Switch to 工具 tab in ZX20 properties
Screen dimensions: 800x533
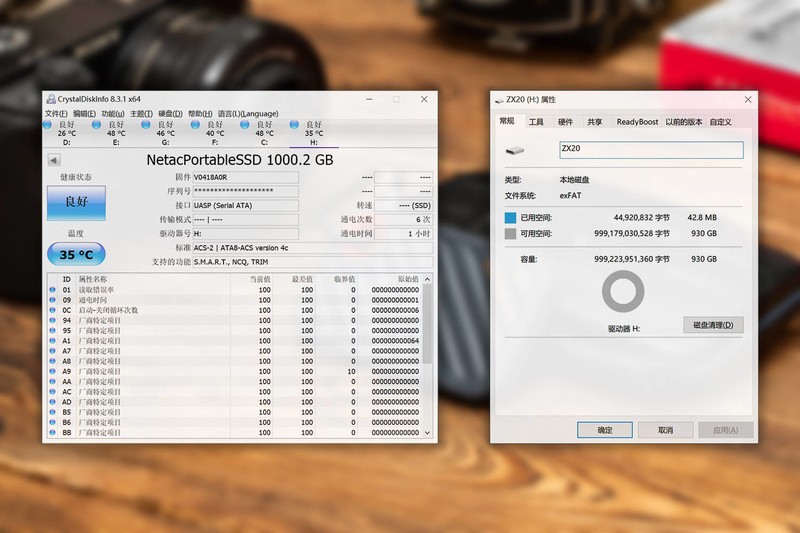tap(536, 122)
